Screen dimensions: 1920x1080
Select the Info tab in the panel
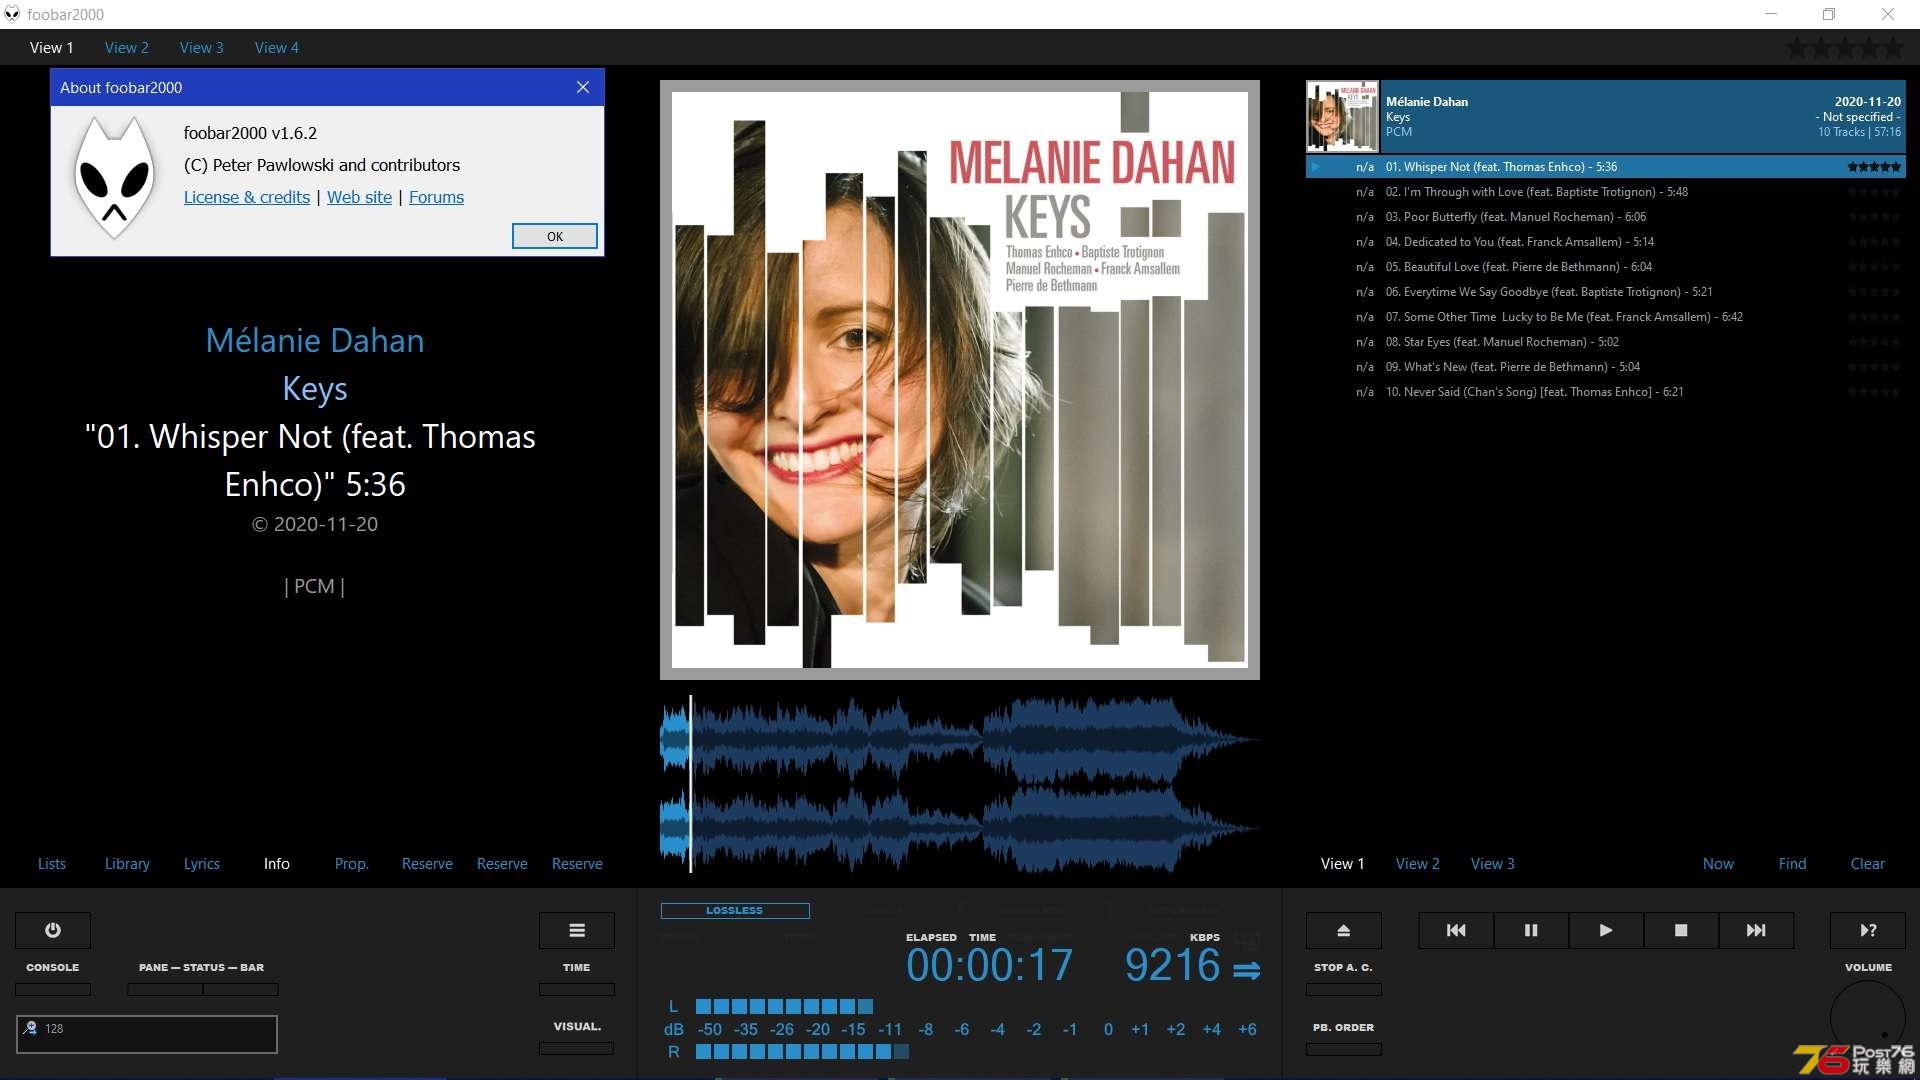[x=276, y=864]
